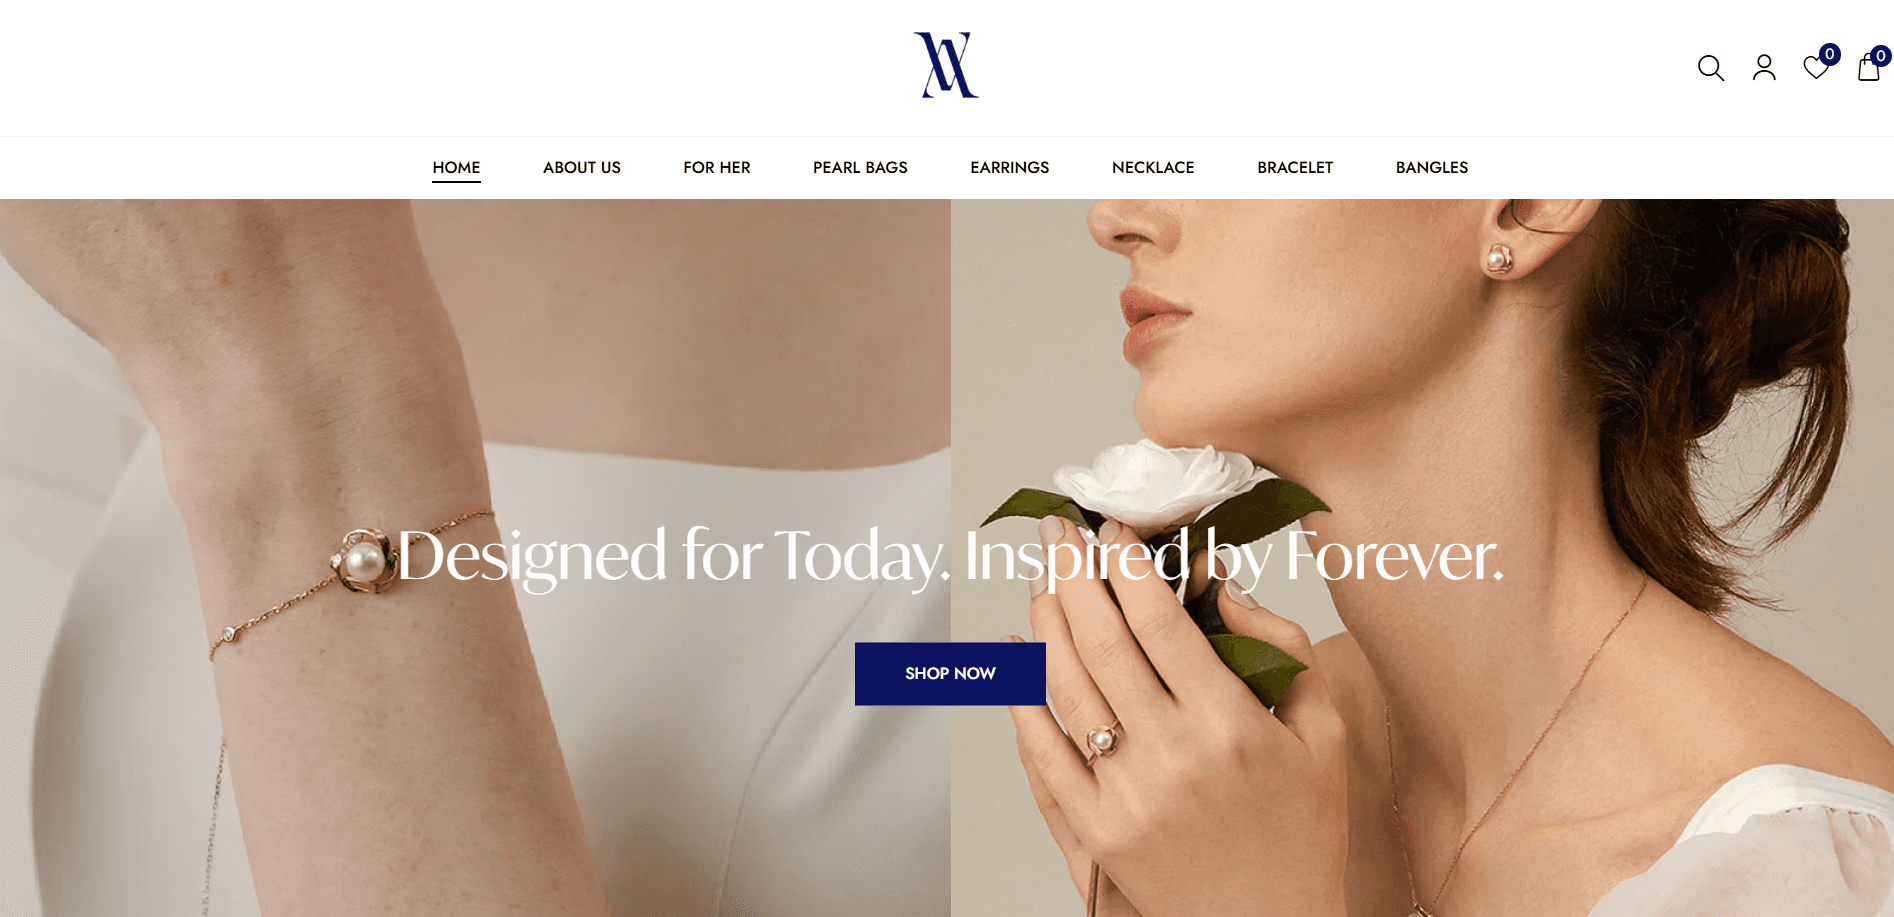The image size is (1894, 917).
Task: Select BANGLES from navigation bar
Action: pyautogui.click(x=1432, y=168)
